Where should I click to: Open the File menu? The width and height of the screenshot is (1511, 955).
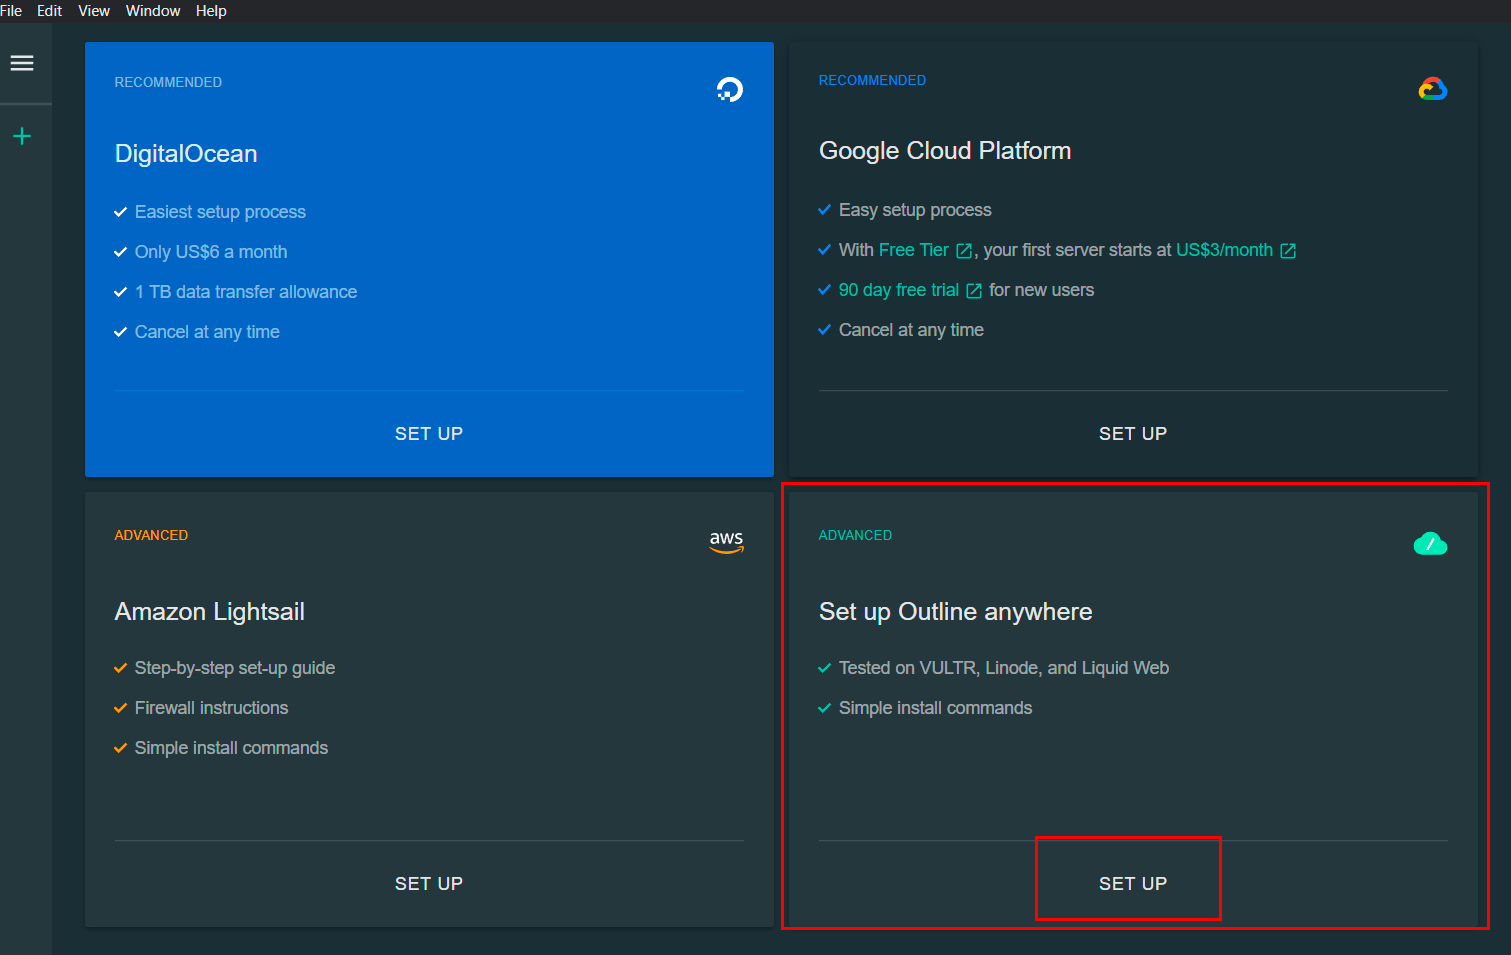(x=11, y=11)
